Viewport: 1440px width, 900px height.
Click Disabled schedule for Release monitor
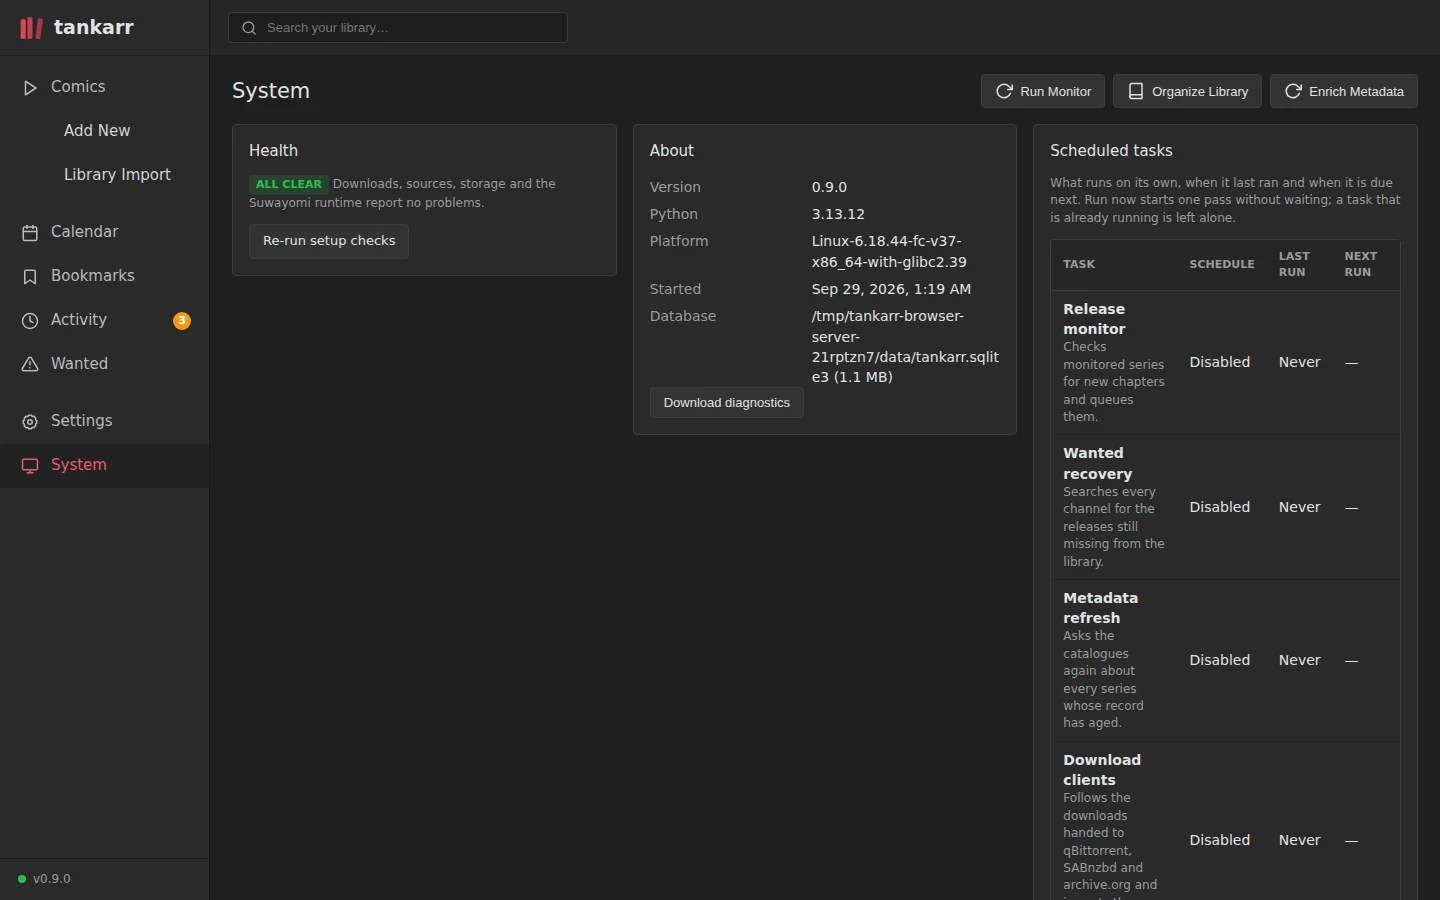1220,362
